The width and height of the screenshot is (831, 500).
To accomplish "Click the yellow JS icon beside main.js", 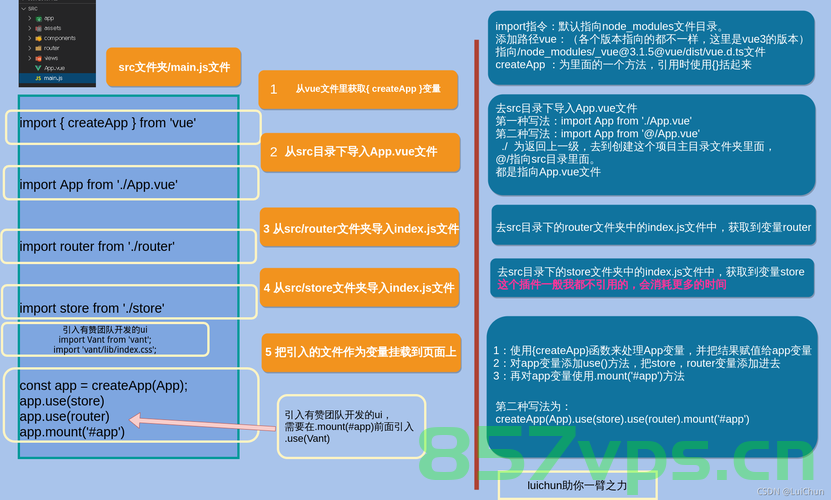I will (38, 78).
